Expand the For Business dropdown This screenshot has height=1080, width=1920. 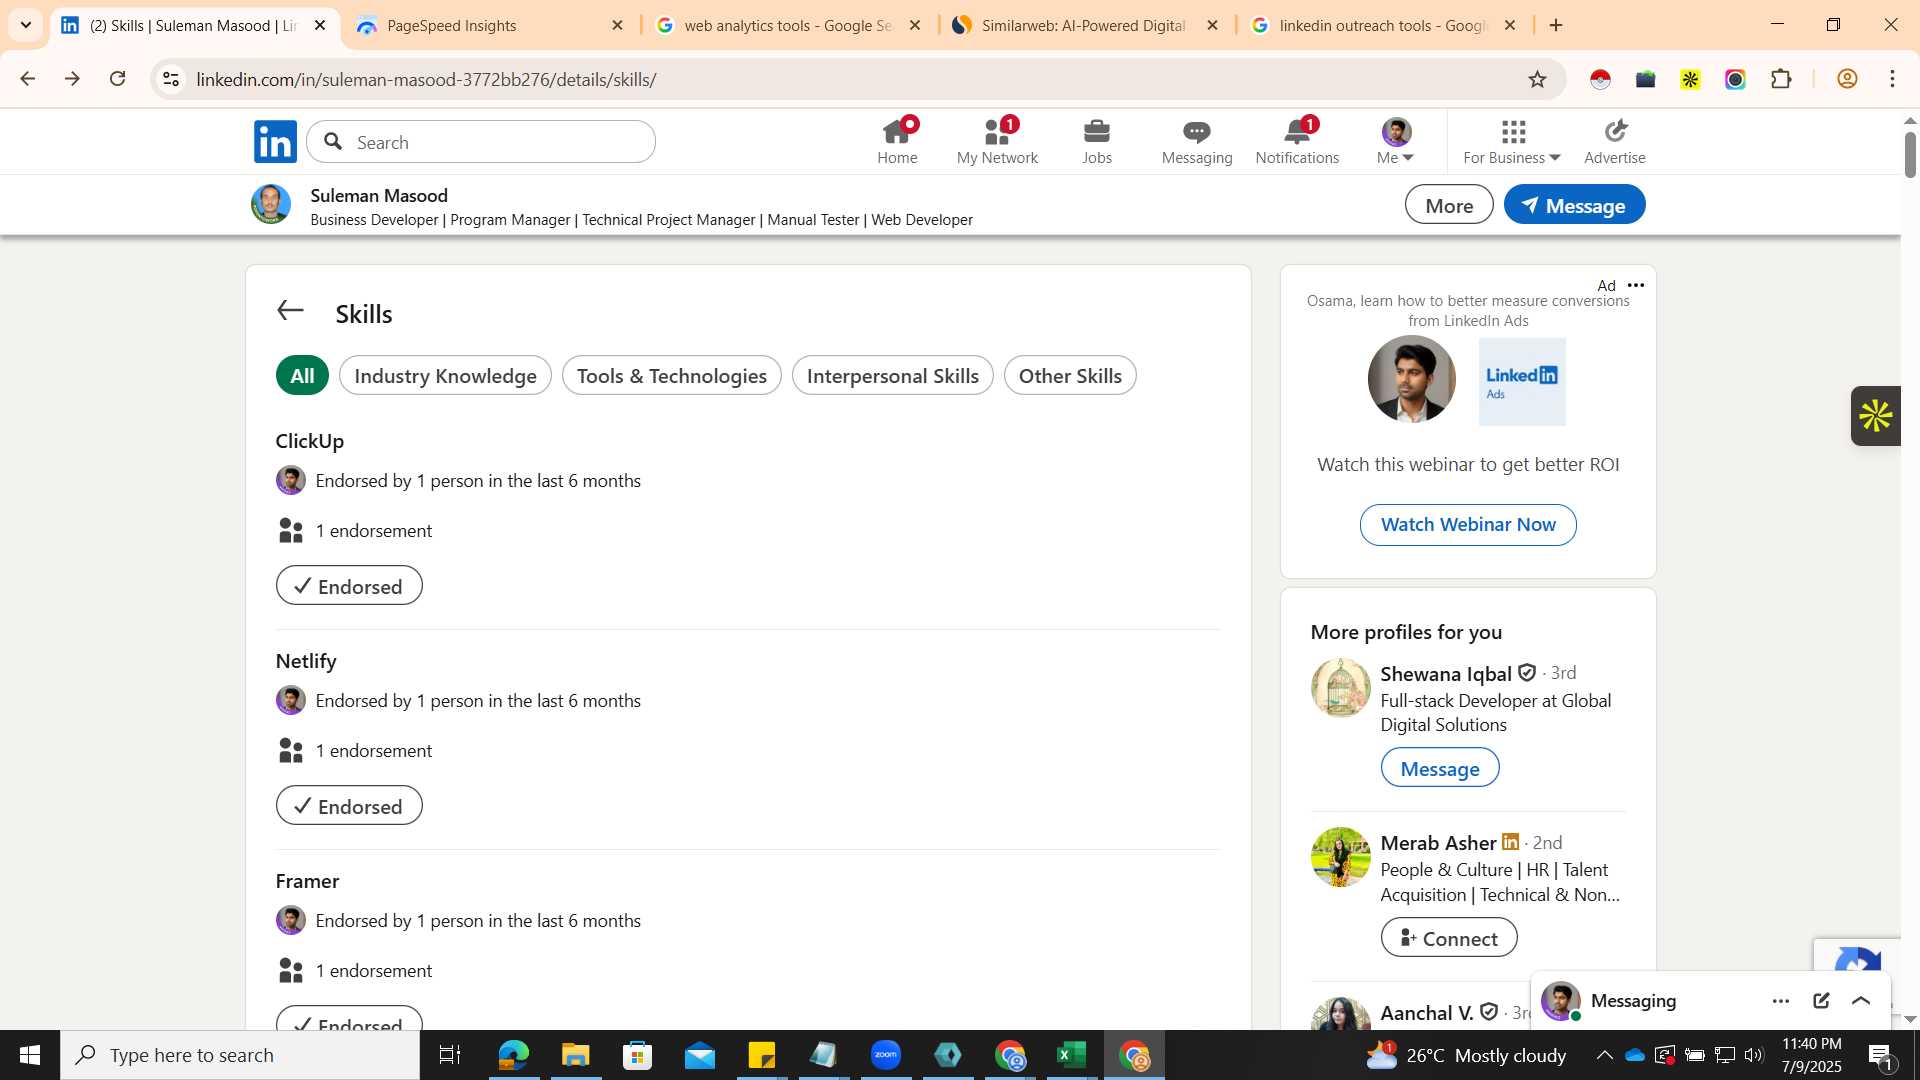pos(1512,141)
